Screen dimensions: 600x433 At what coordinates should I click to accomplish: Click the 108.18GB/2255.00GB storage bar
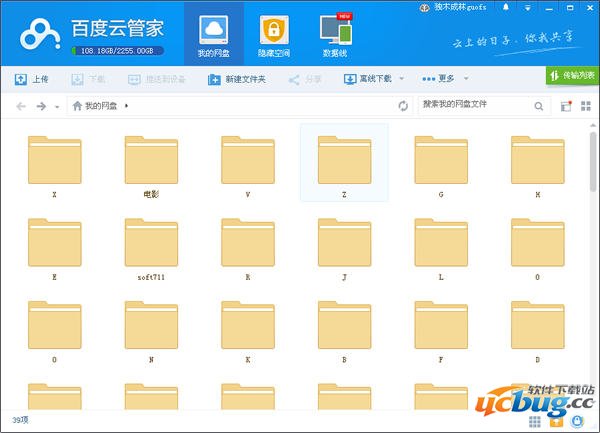click(x=118, y=50)
